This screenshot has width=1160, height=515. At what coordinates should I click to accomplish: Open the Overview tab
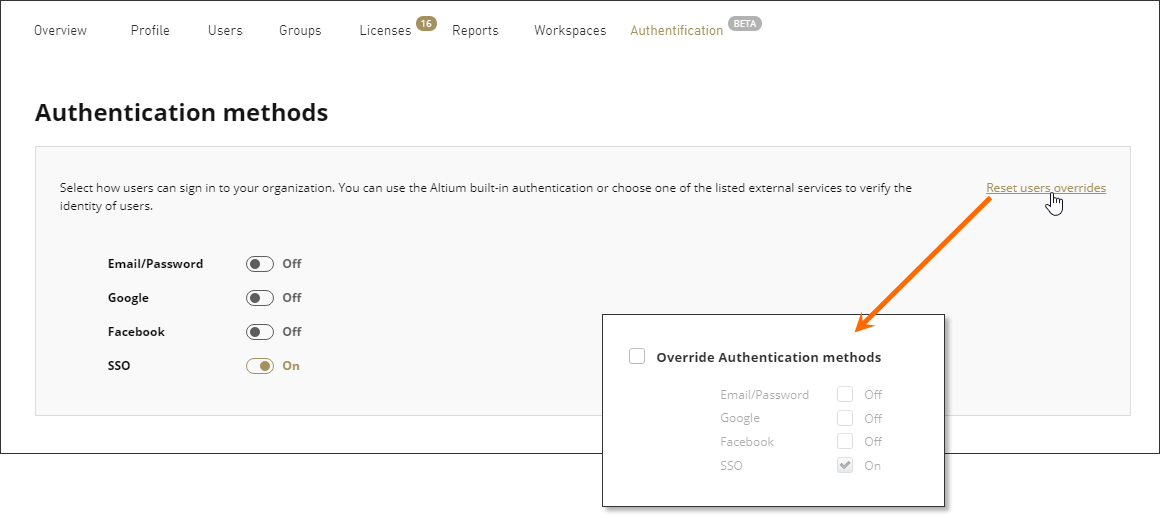[60, 30]
